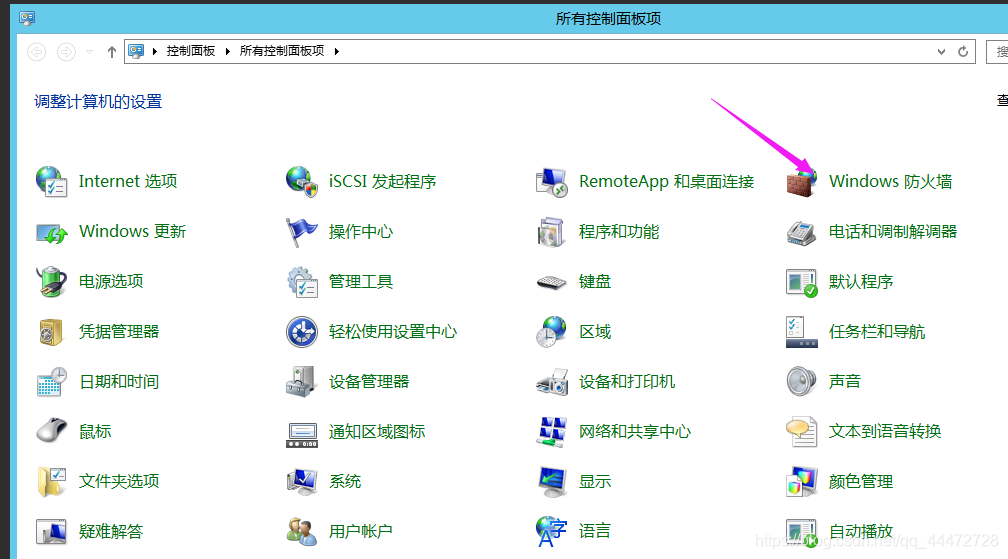
Task: Open the 设备和打印机 icon
Action: click(552, 382)
